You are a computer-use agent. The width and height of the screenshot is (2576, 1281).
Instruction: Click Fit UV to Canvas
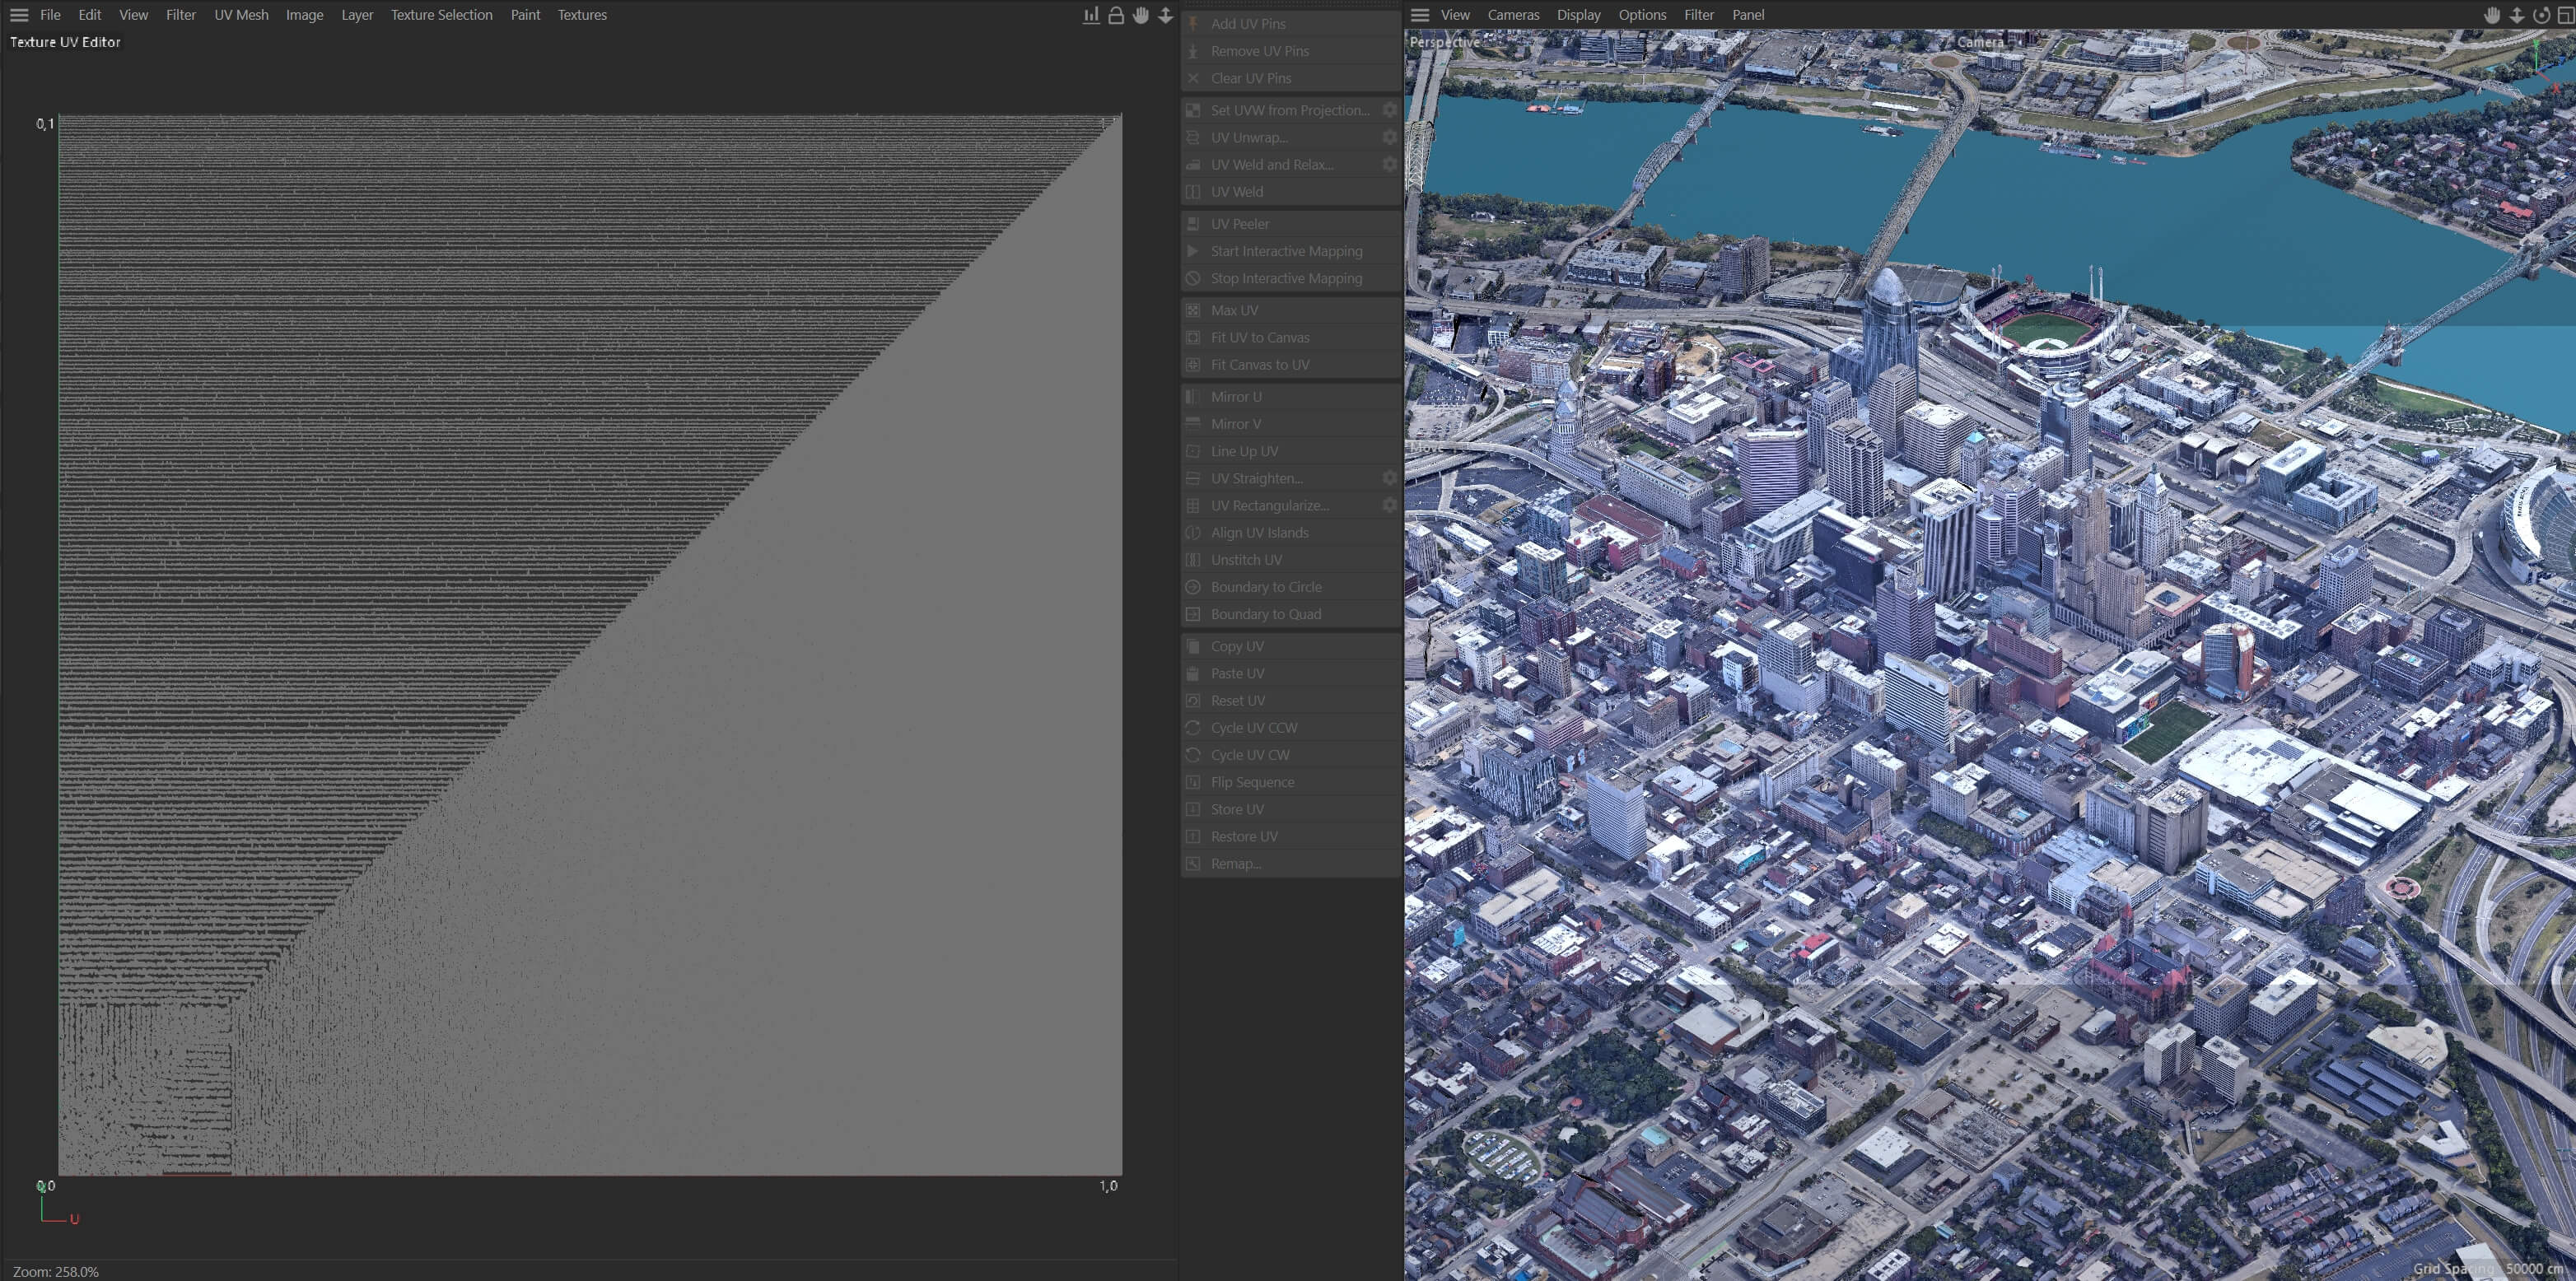pyautogui.click(x=1290, y=338)
